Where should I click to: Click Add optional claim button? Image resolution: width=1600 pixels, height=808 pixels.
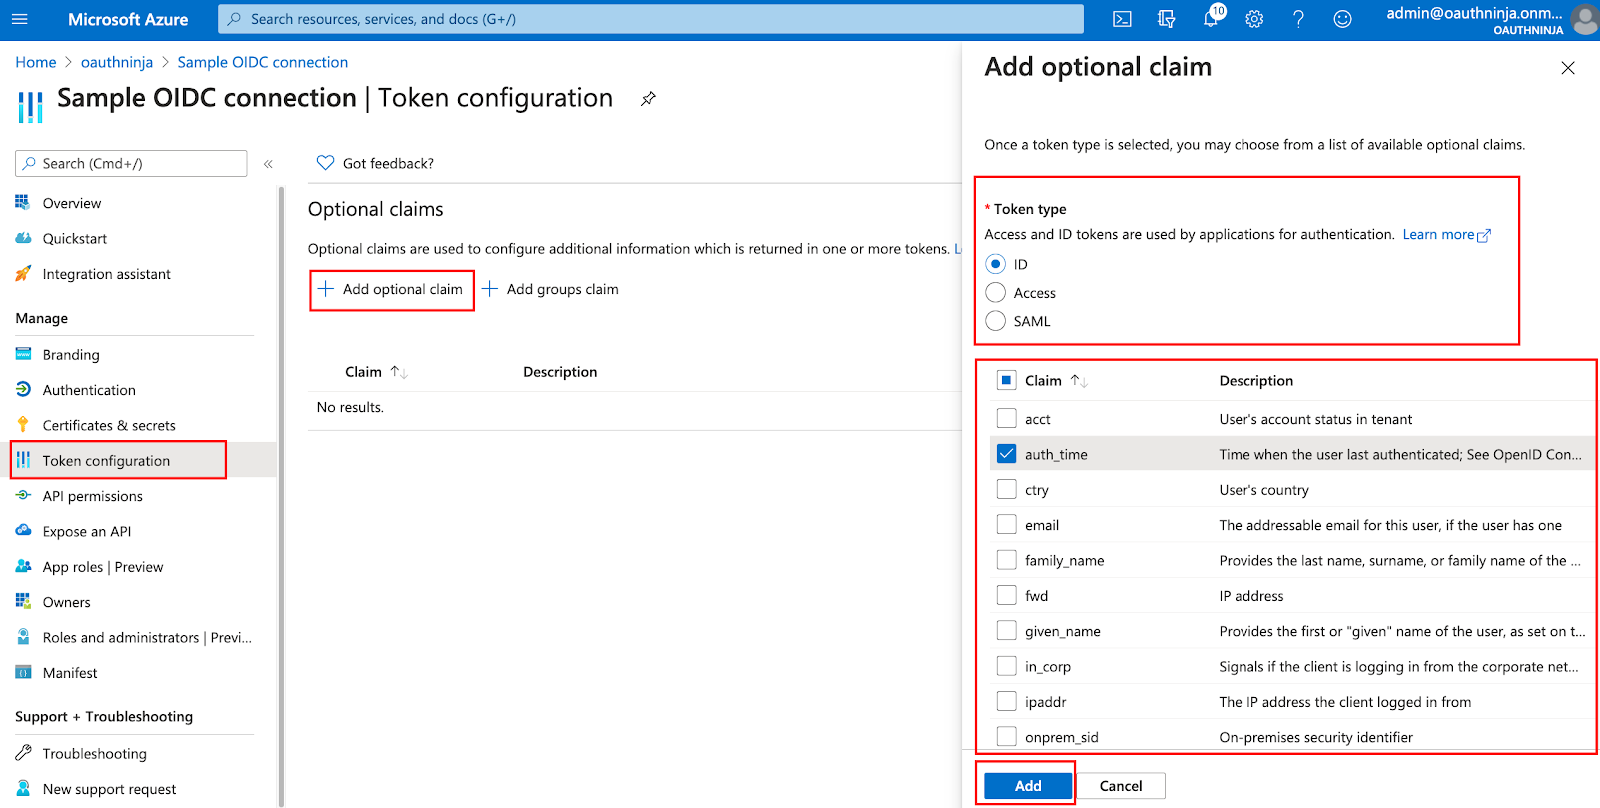(x=391, y=289)
